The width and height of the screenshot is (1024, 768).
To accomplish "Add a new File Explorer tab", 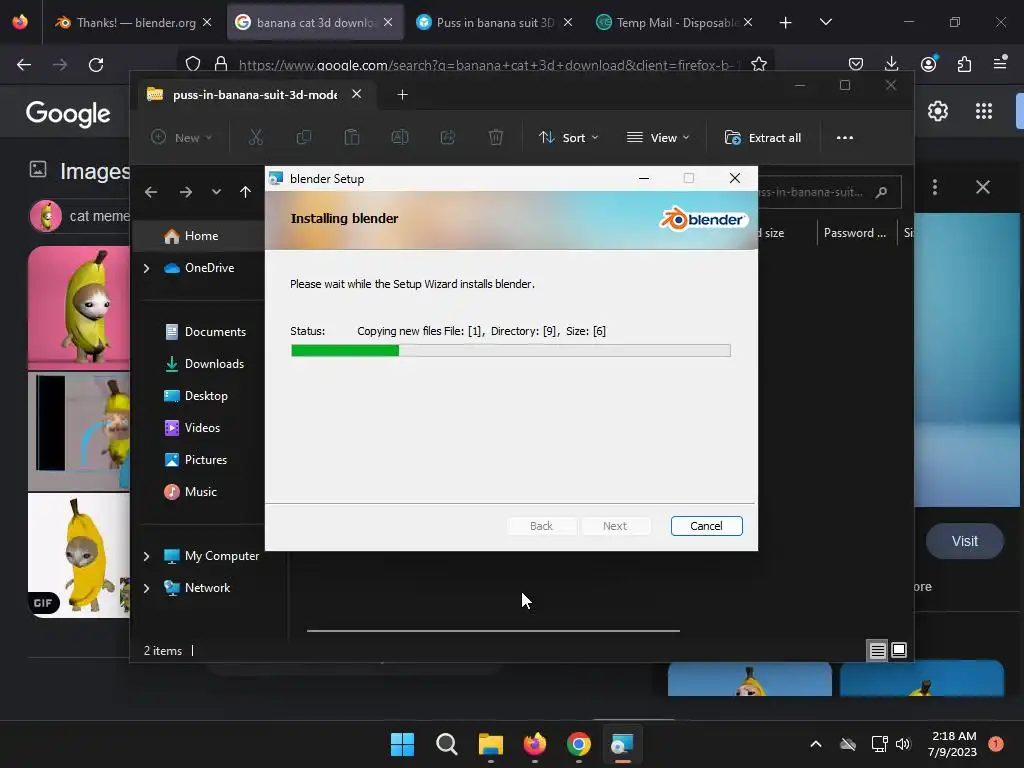I will click(402, 95).
